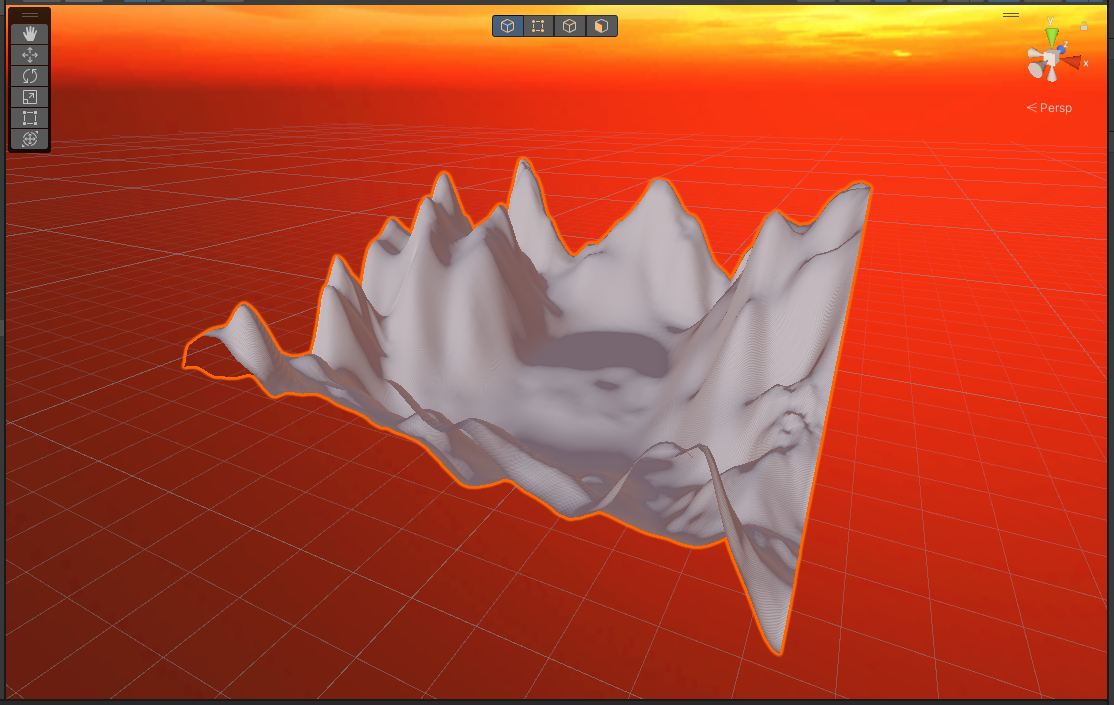Click the tools overlay grip handle
The width and height of the screenshot is (1114, 705).
(30, 15)
